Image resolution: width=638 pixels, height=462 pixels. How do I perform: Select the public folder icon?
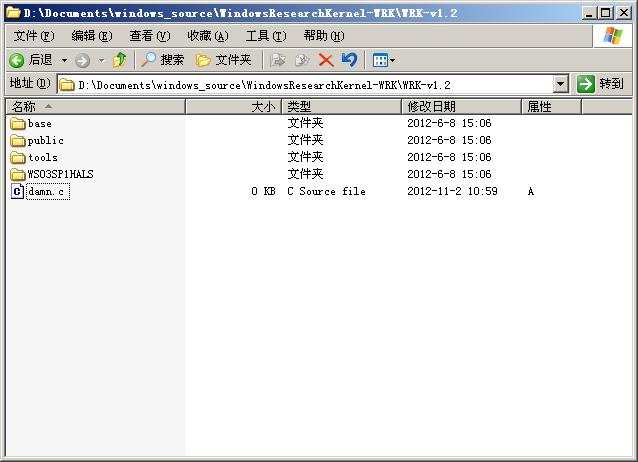click(x=18, y=140)
